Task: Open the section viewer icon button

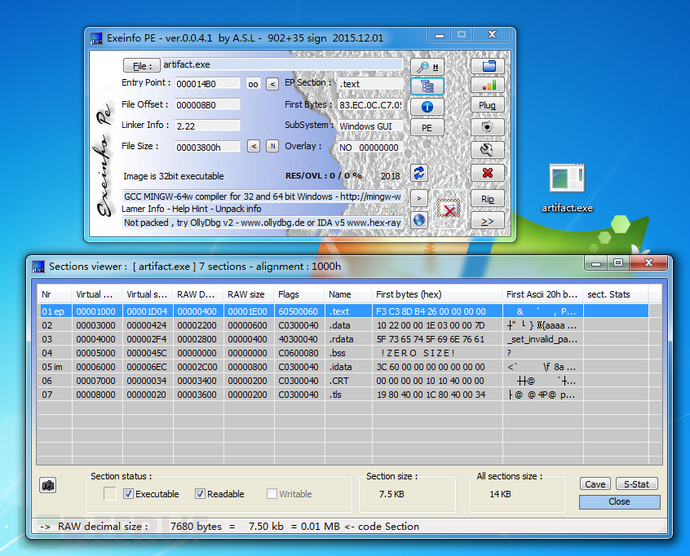Action: tap(427, 86)
